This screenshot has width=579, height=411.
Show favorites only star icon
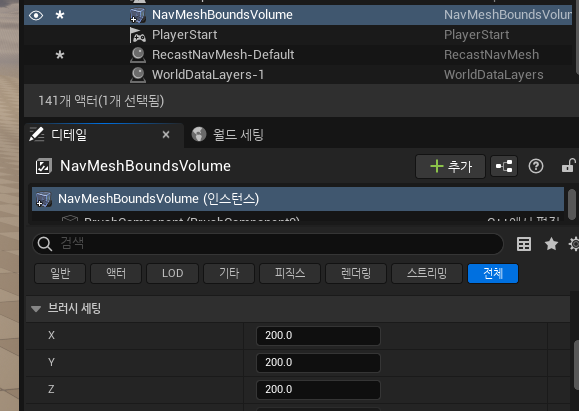point(551,244)
